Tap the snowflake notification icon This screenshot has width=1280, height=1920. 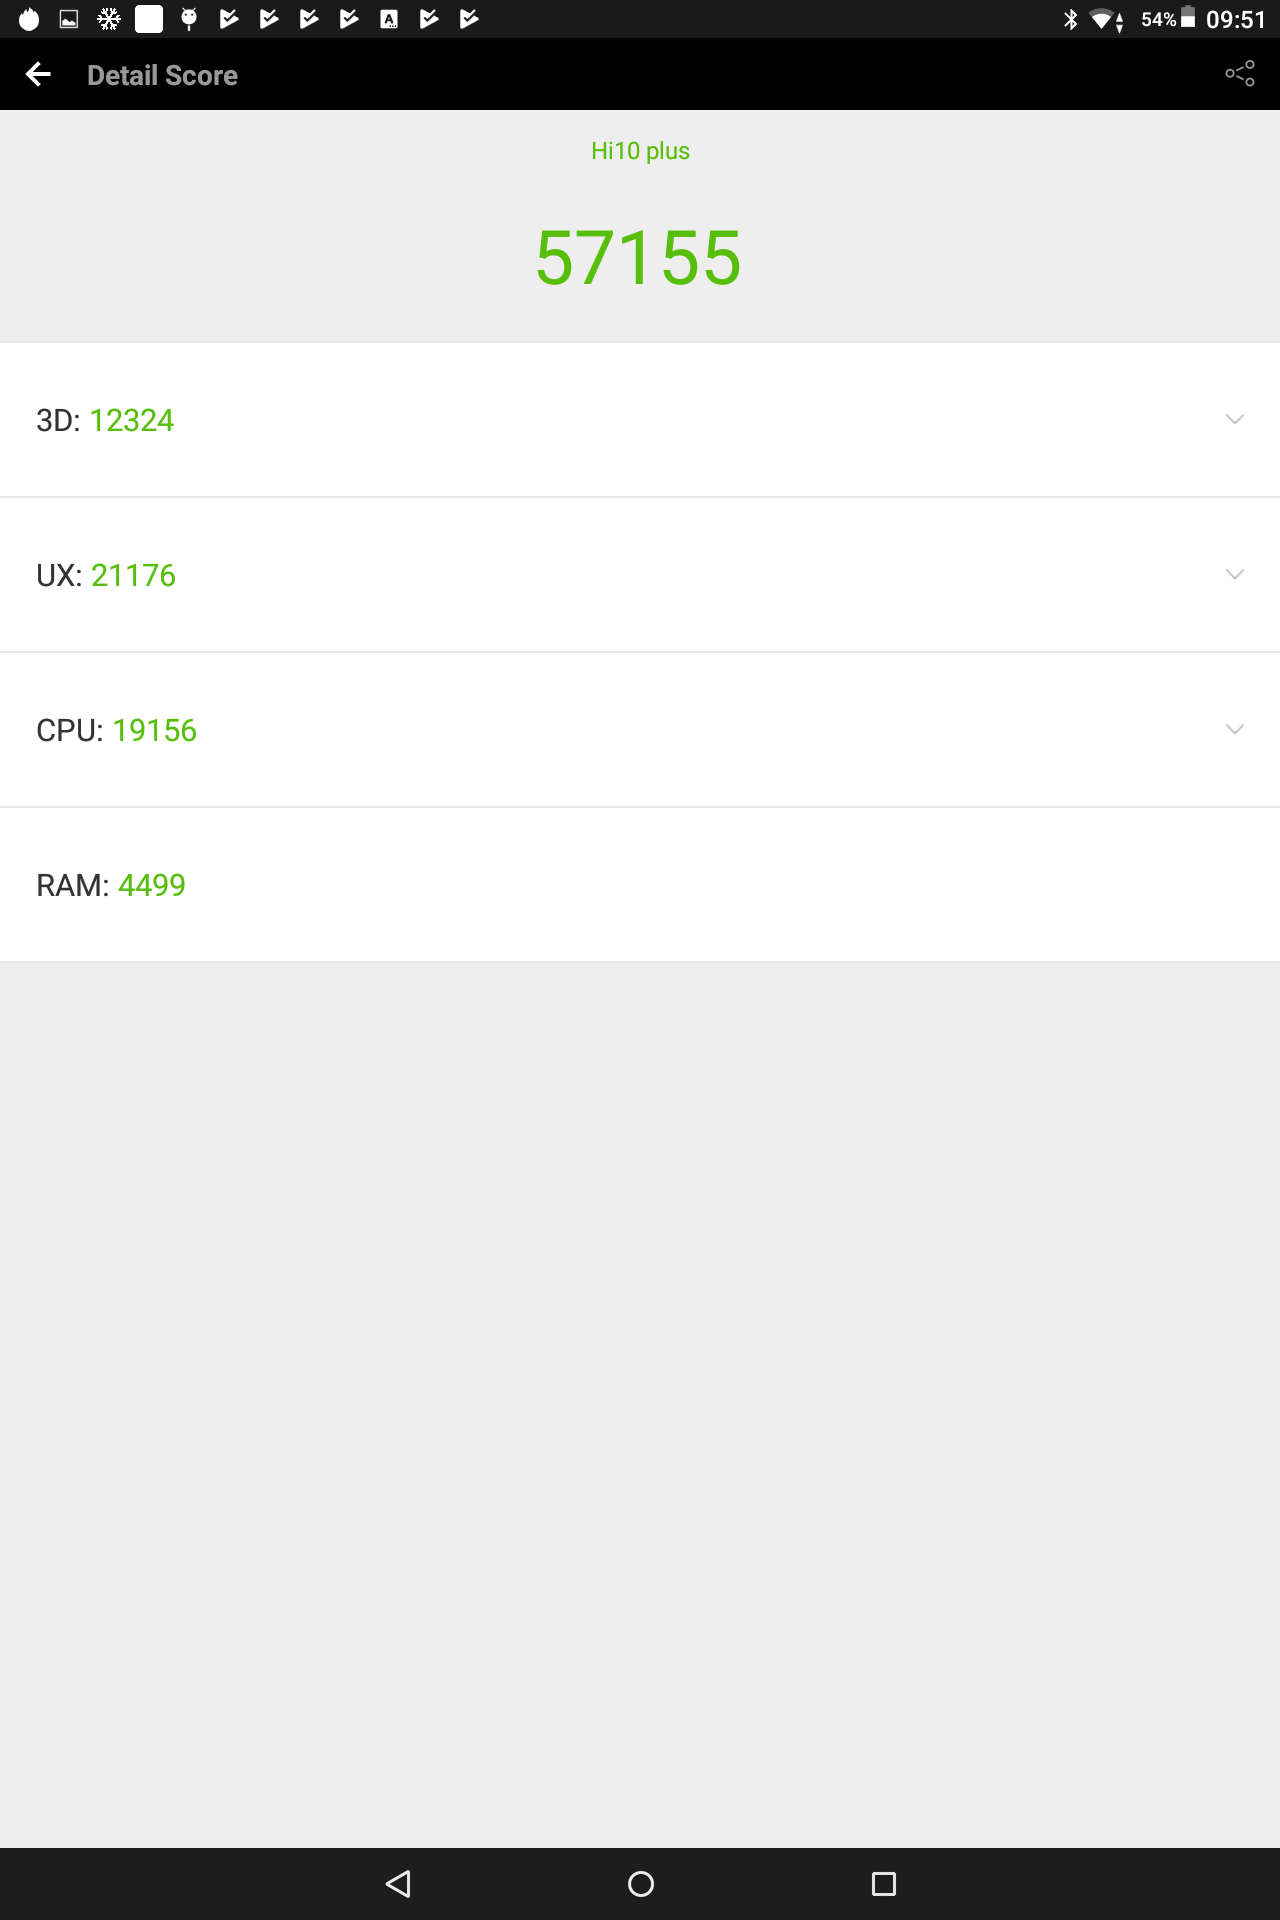coord(109,19)
